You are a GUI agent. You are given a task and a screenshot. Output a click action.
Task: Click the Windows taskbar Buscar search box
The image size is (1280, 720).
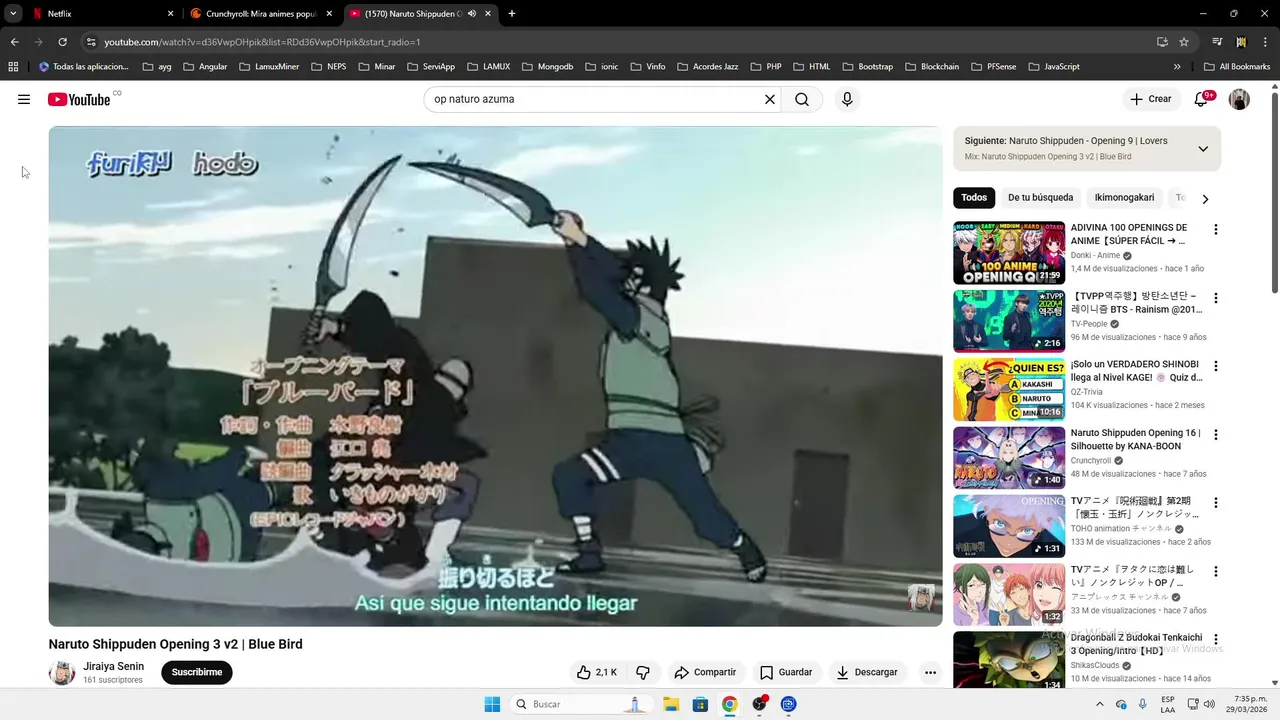(580, 704)
